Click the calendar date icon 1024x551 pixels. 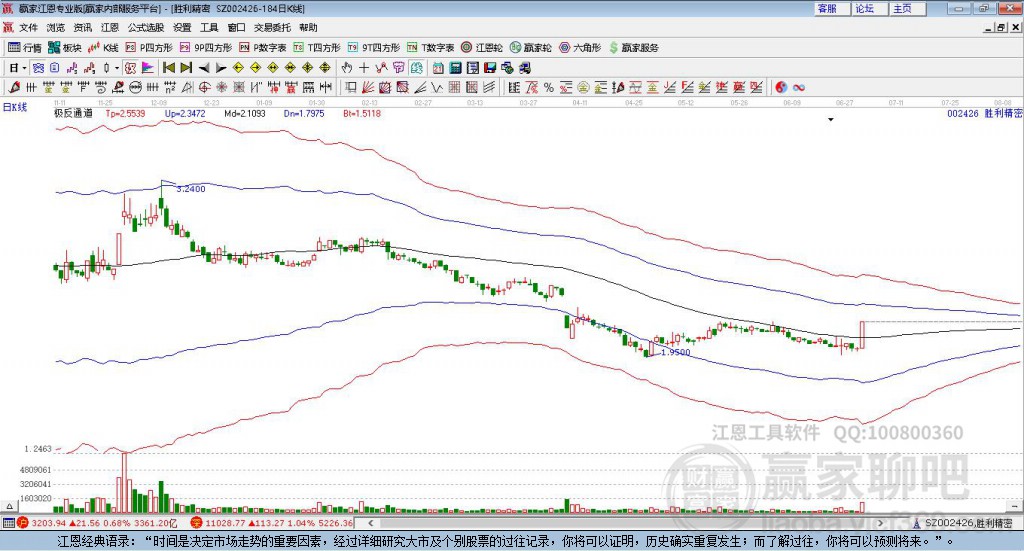[438, 68]
